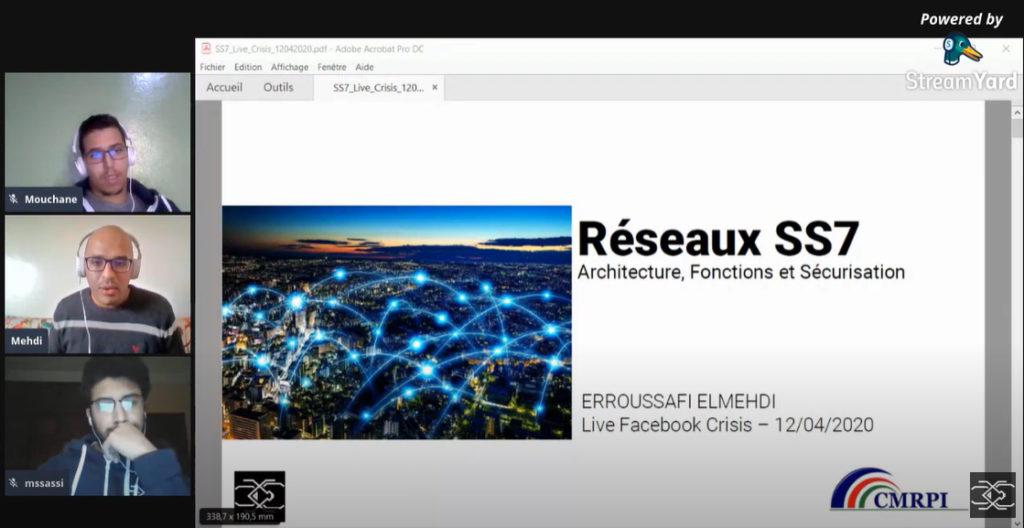1024x528 pixels.
Task: Click the city network image on slide
Action: [x=397, y=322]
